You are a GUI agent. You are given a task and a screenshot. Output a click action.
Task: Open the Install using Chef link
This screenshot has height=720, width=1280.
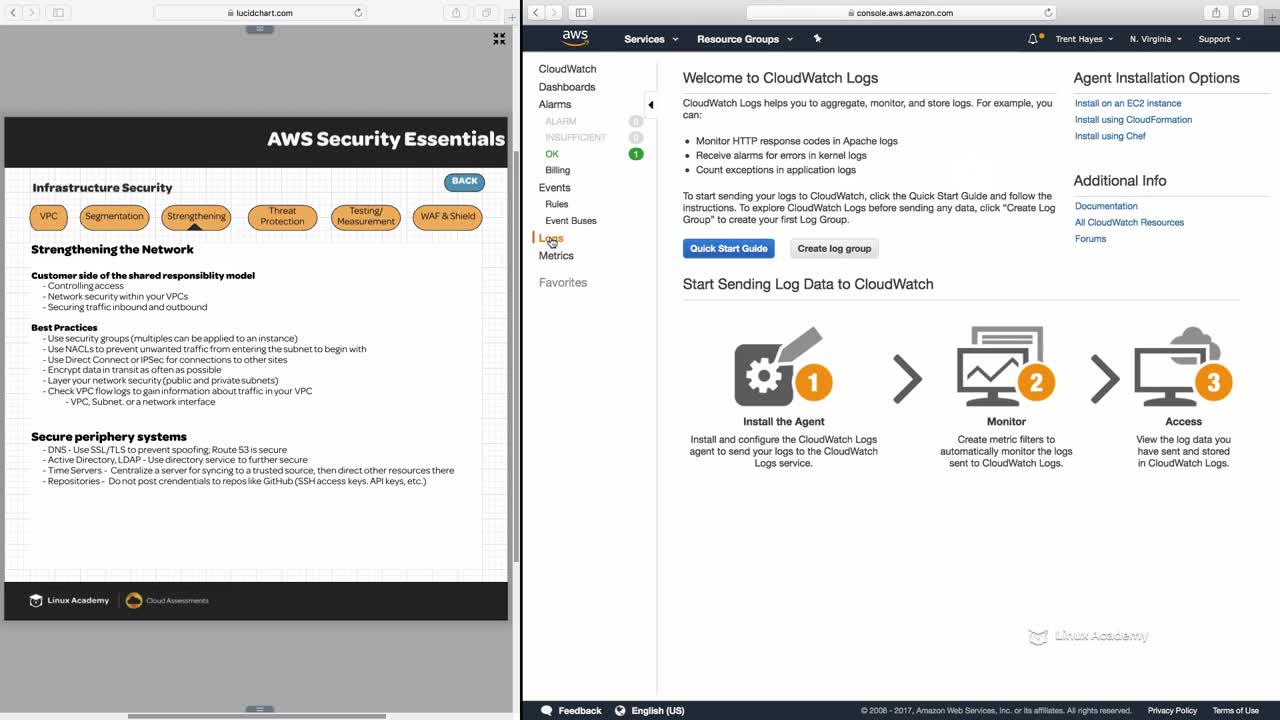coord(1110,136)
